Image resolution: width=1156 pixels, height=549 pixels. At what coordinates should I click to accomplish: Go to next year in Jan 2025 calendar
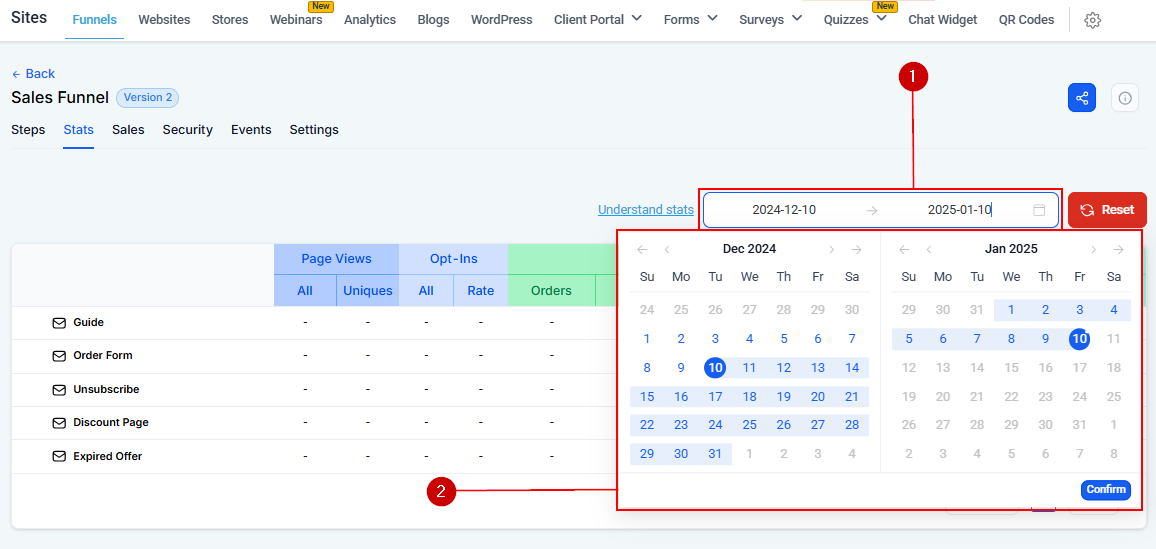(1118, 249)
